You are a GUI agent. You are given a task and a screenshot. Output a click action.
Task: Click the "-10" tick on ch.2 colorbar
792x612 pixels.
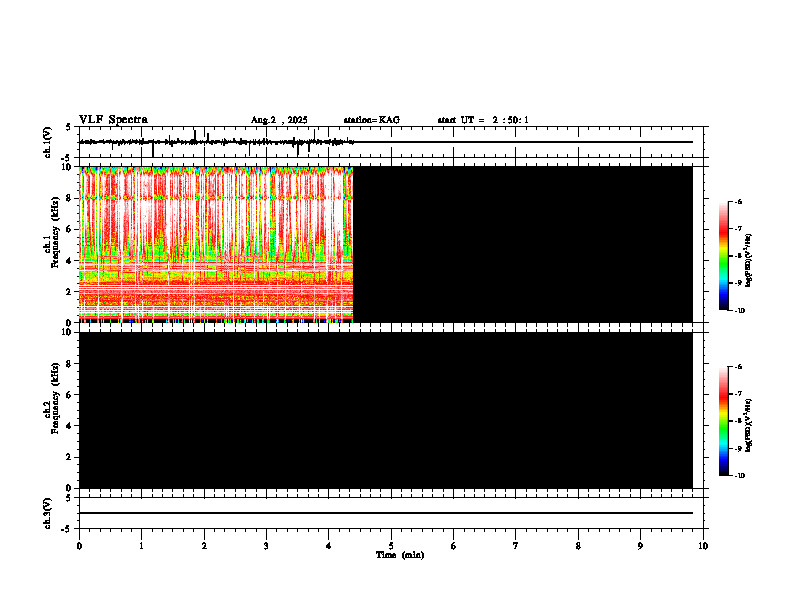[739, 476]
